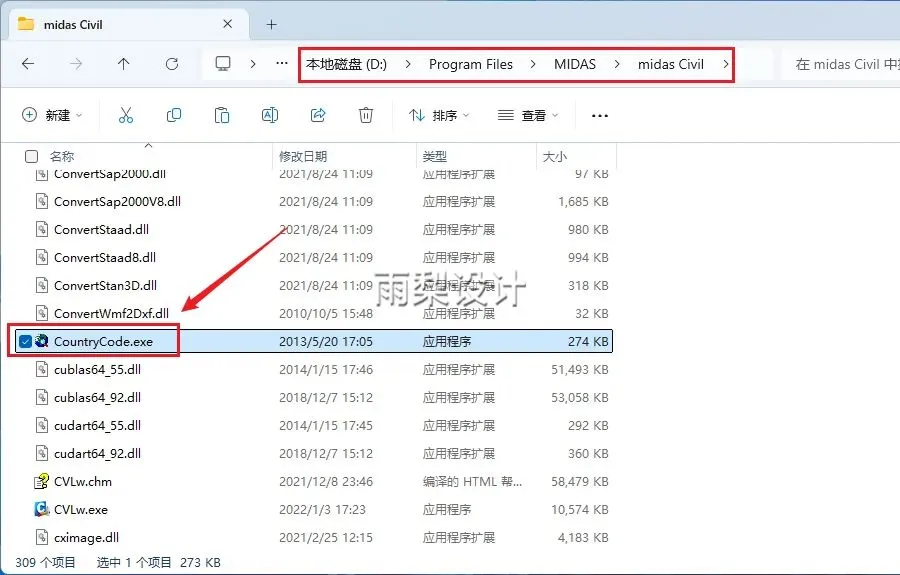Click the 51,493 KB size cell
This screenshot has height=575, width=900.
[x=580, y=370]
